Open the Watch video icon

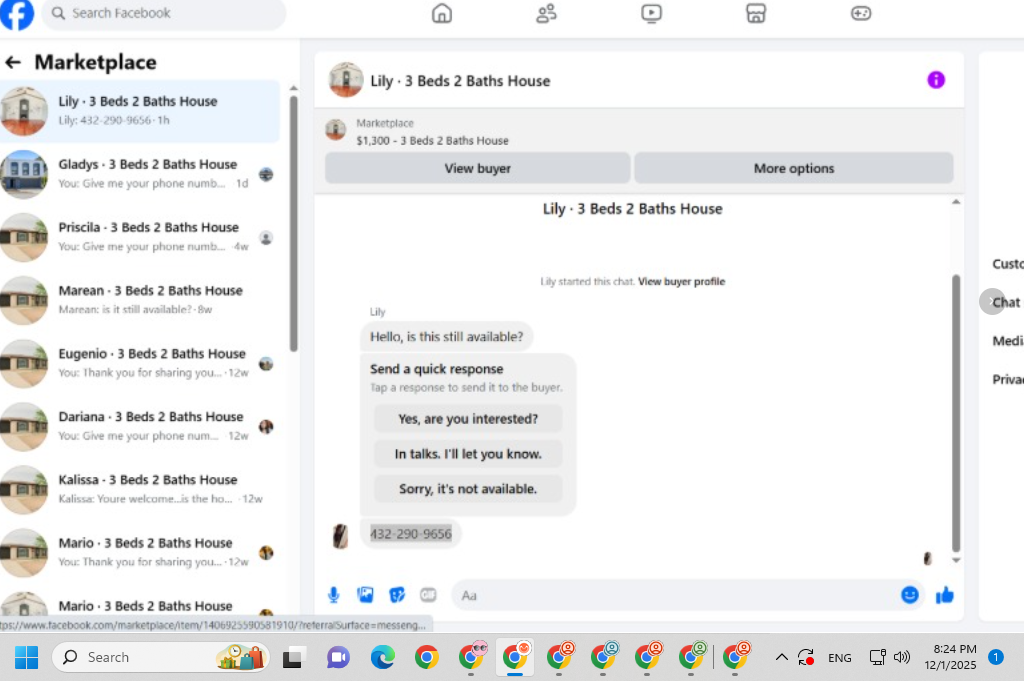point(651,13)
